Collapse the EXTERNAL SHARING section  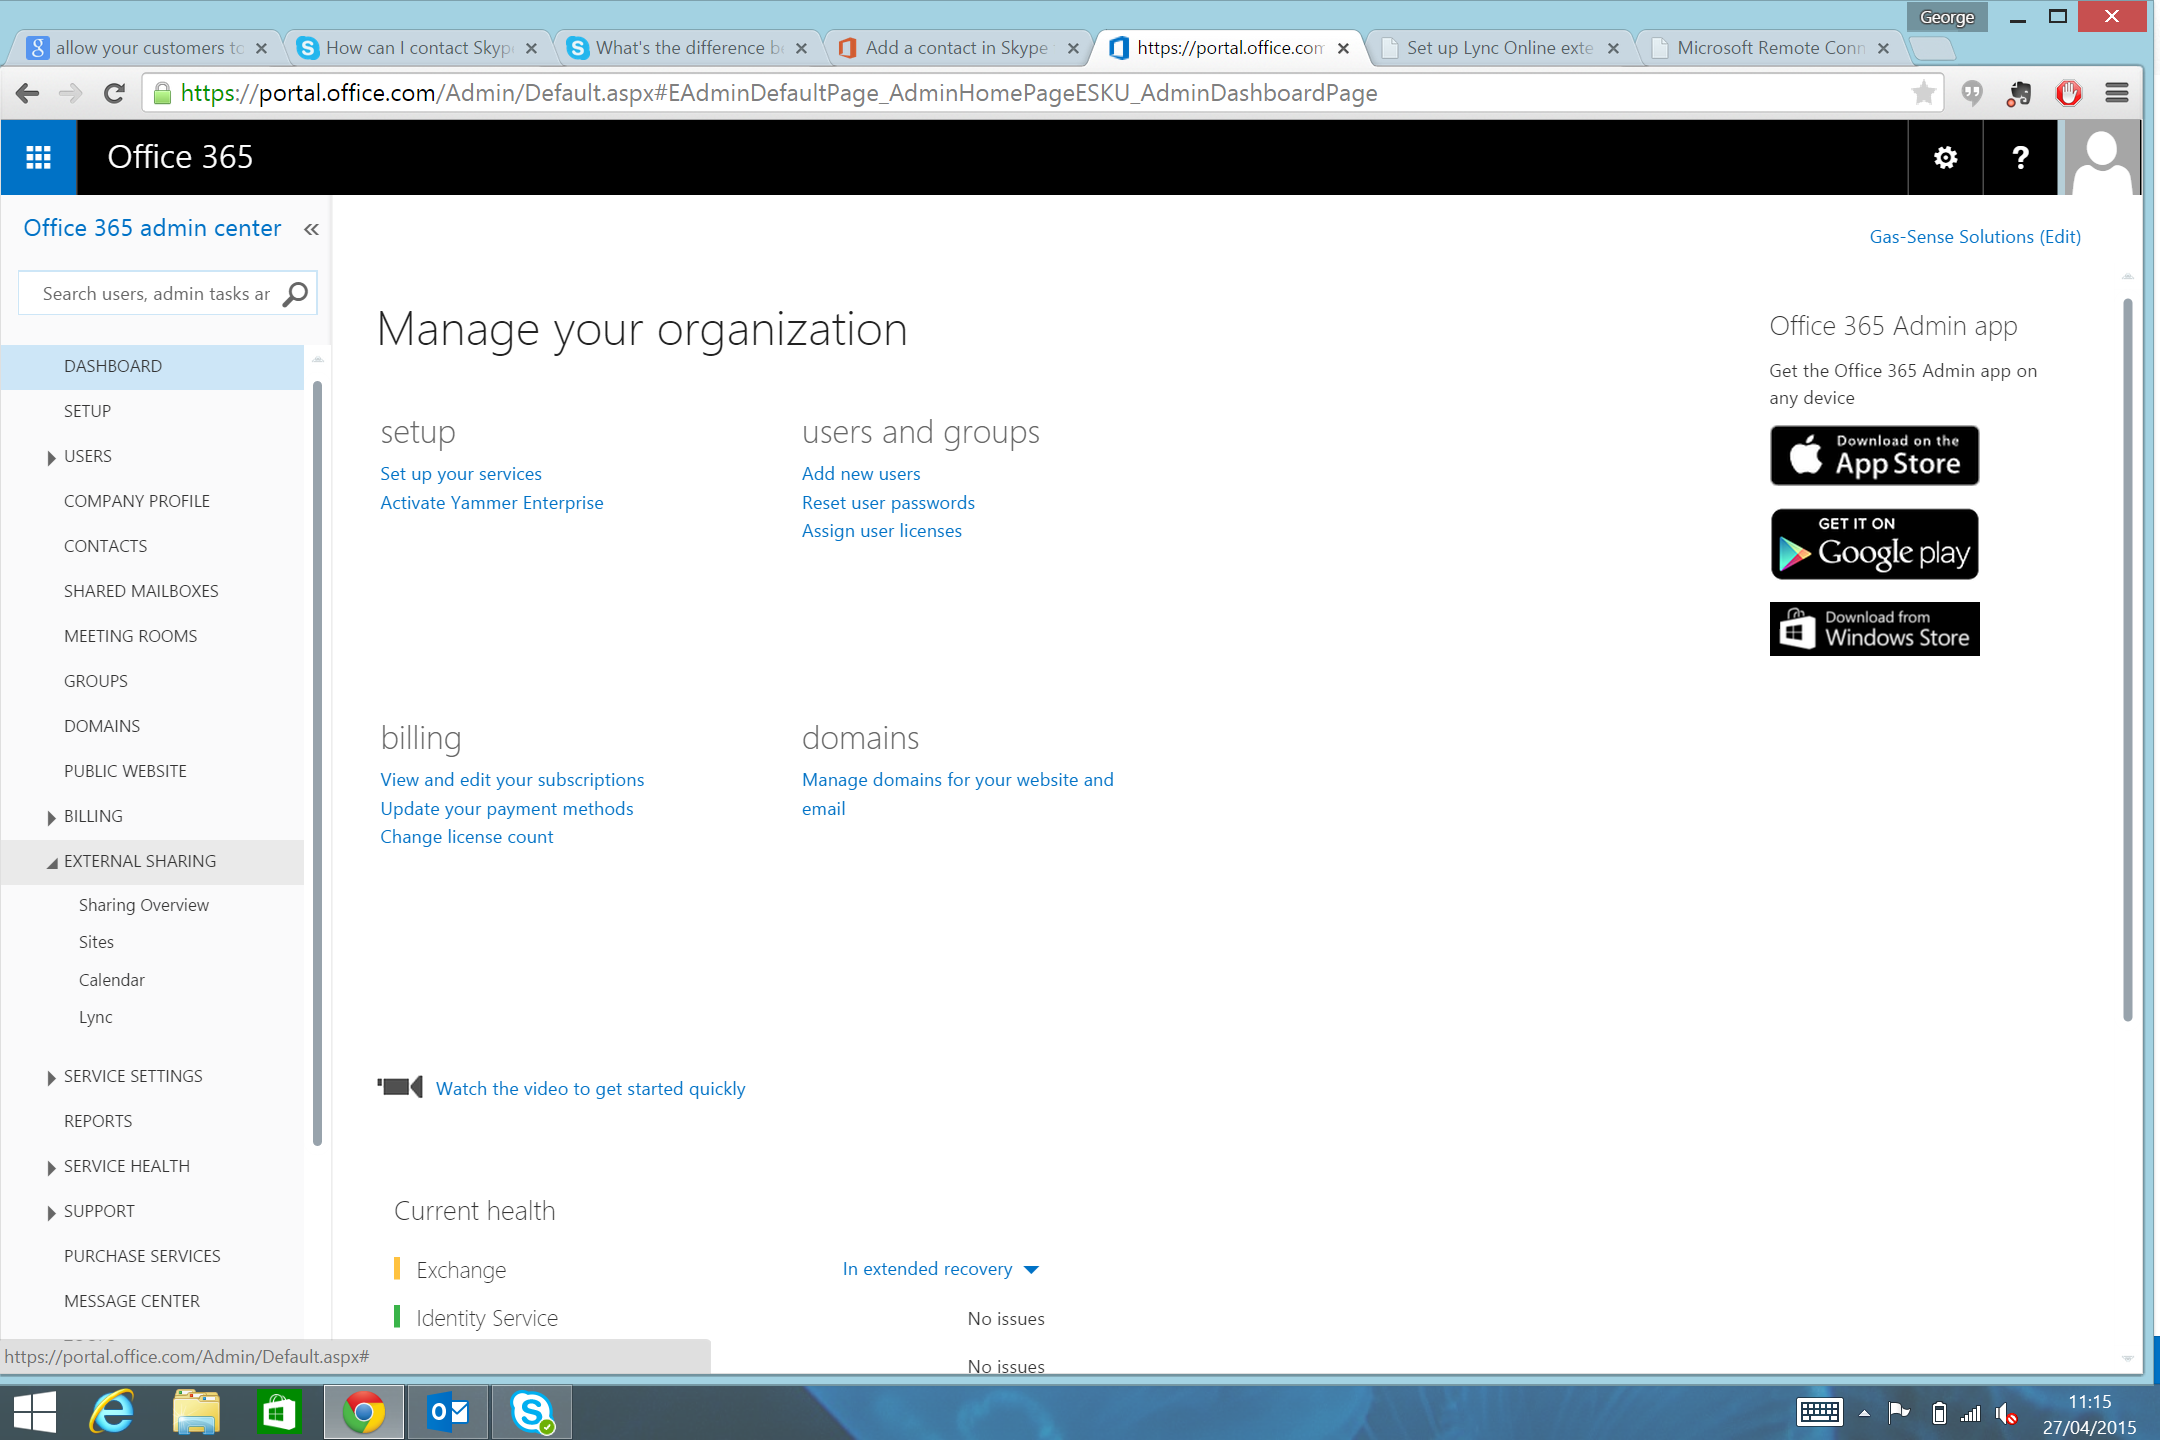click(x=51, y=862)
